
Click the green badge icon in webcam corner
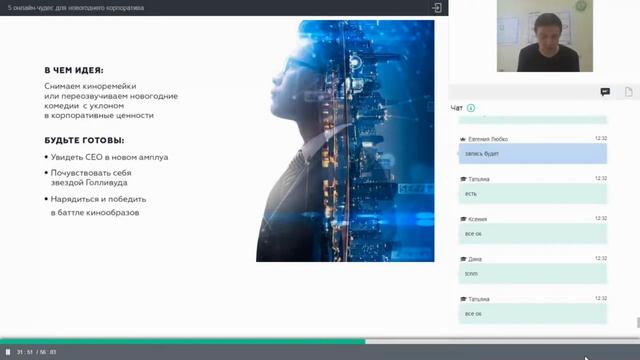click(x=581, y=6)
